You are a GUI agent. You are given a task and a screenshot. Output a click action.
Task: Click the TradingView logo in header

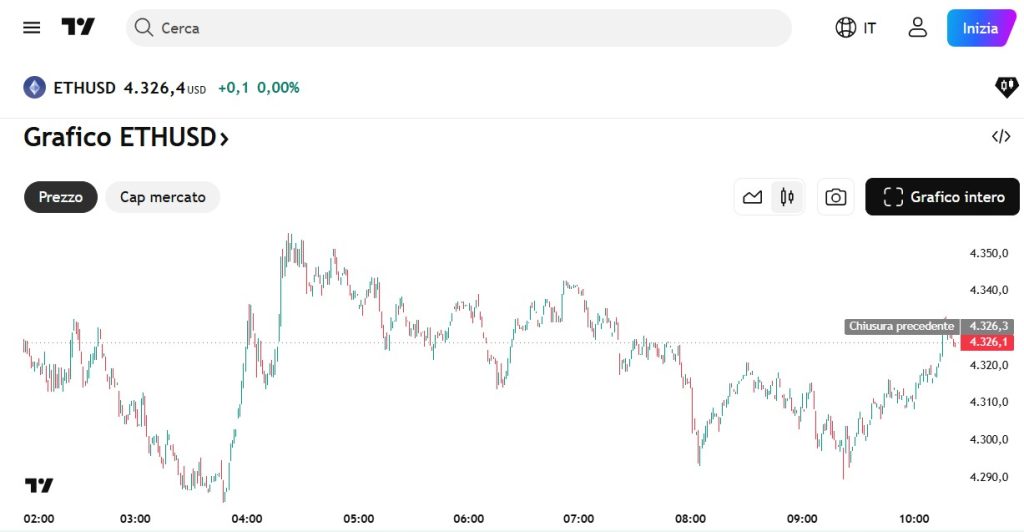(78, 27)
